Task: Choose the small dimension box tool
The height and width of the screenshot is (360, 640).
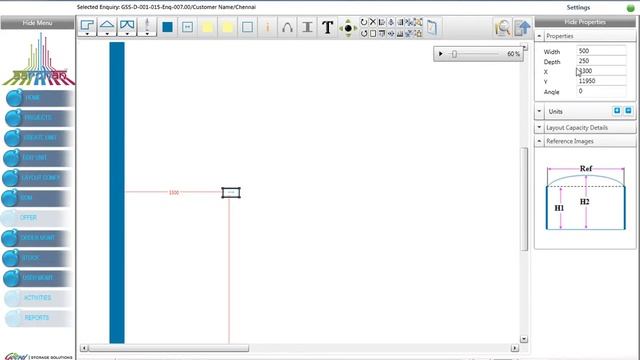Action: pos(187,27)
